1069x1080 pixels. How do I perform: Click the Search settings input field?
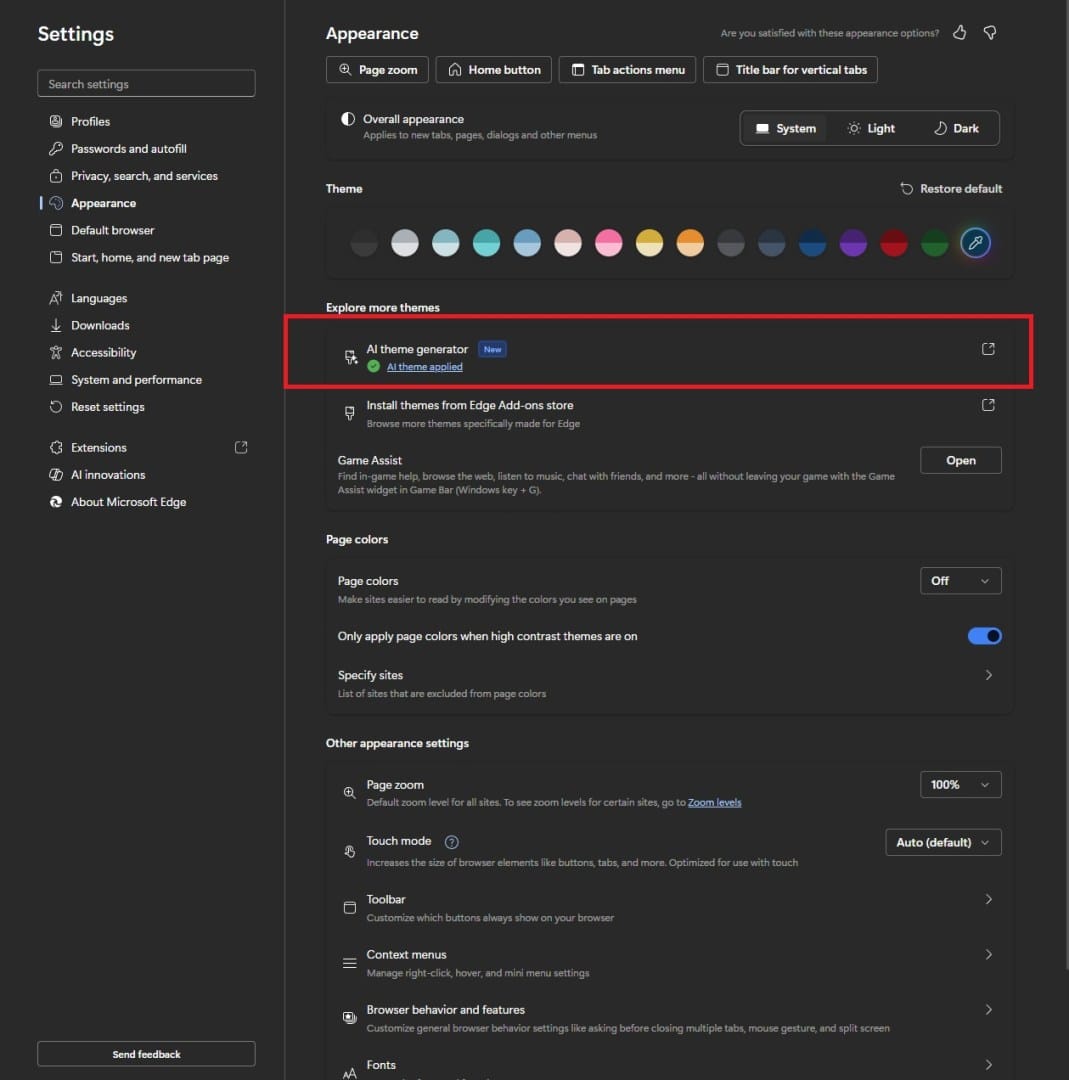146,84
